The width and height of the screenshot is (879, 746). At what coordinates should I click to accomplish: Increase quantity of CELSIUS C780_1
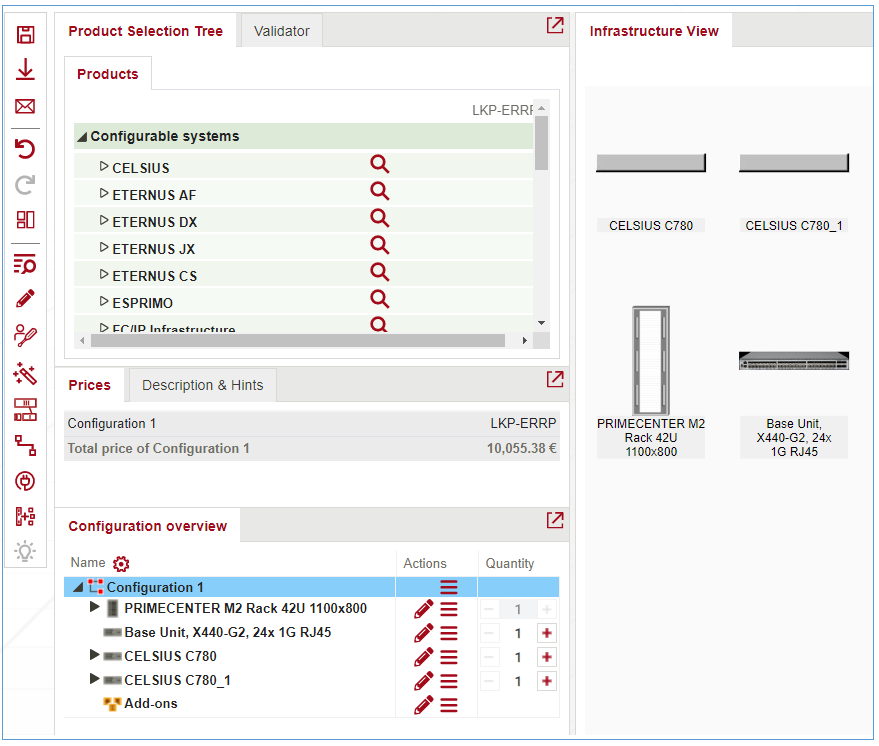click(x=547, y=681)
